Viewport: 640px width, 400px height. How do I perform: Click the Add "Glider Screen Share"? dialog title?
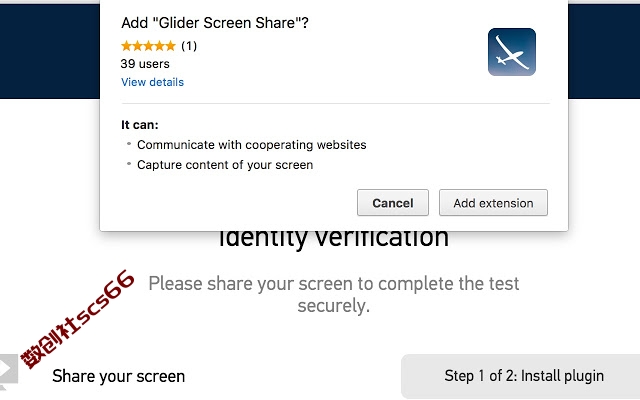tap(215, 23)
